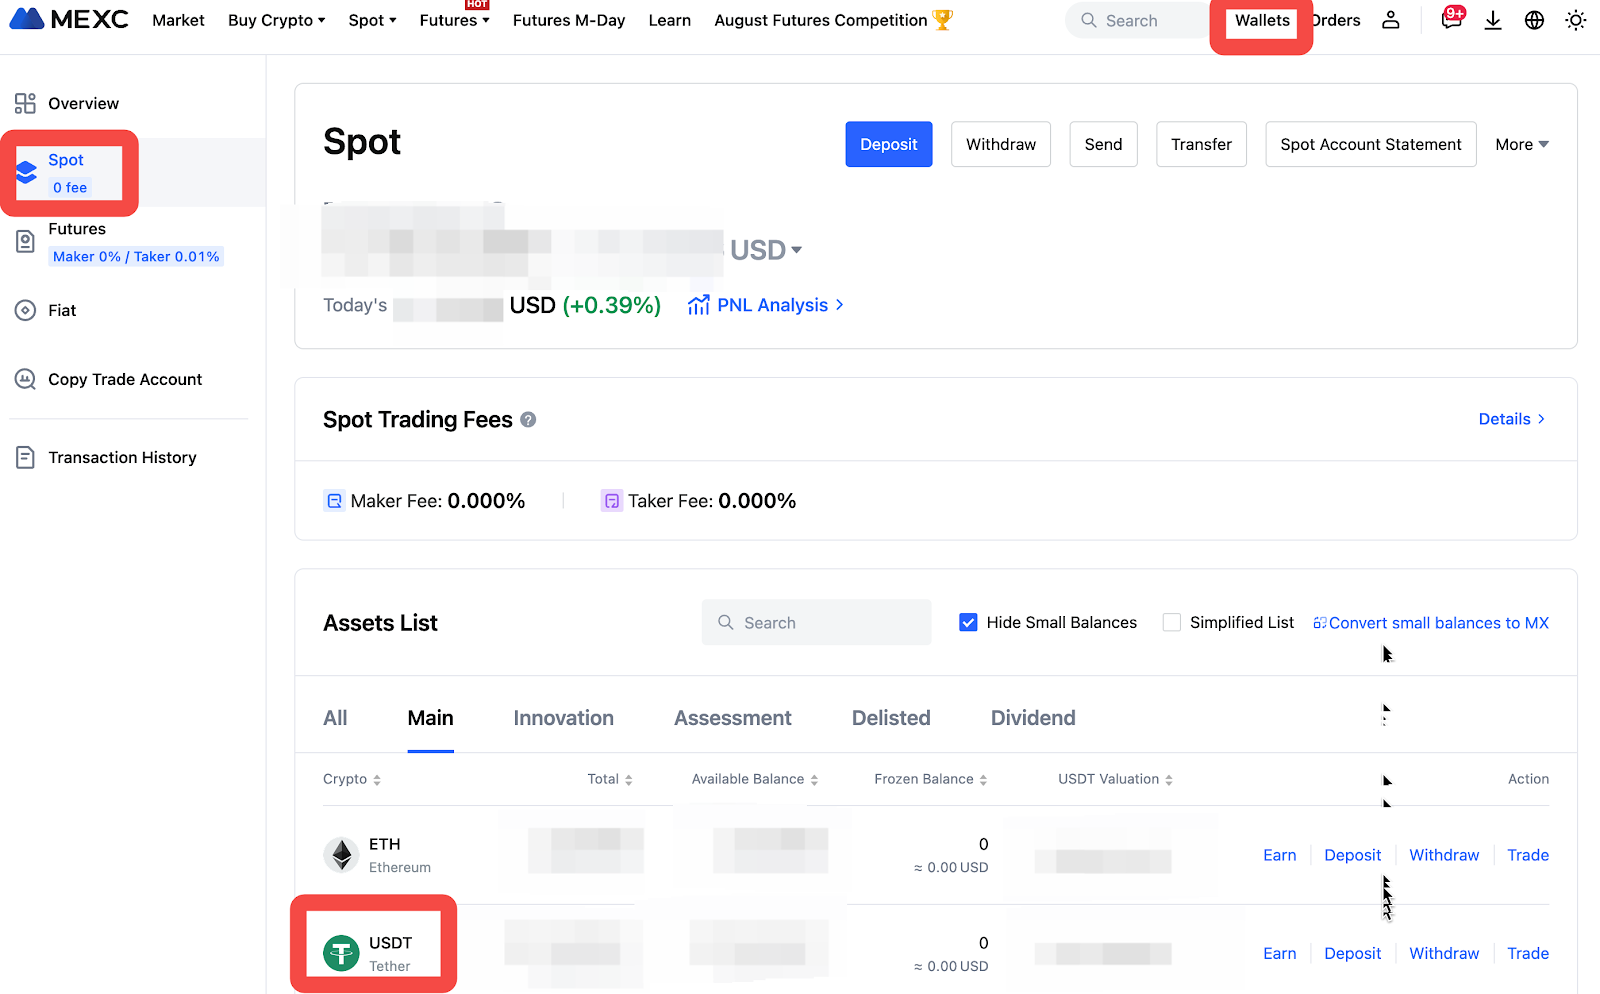Switch to the Innovation tab
The image size is (1600, 994).
563,718
